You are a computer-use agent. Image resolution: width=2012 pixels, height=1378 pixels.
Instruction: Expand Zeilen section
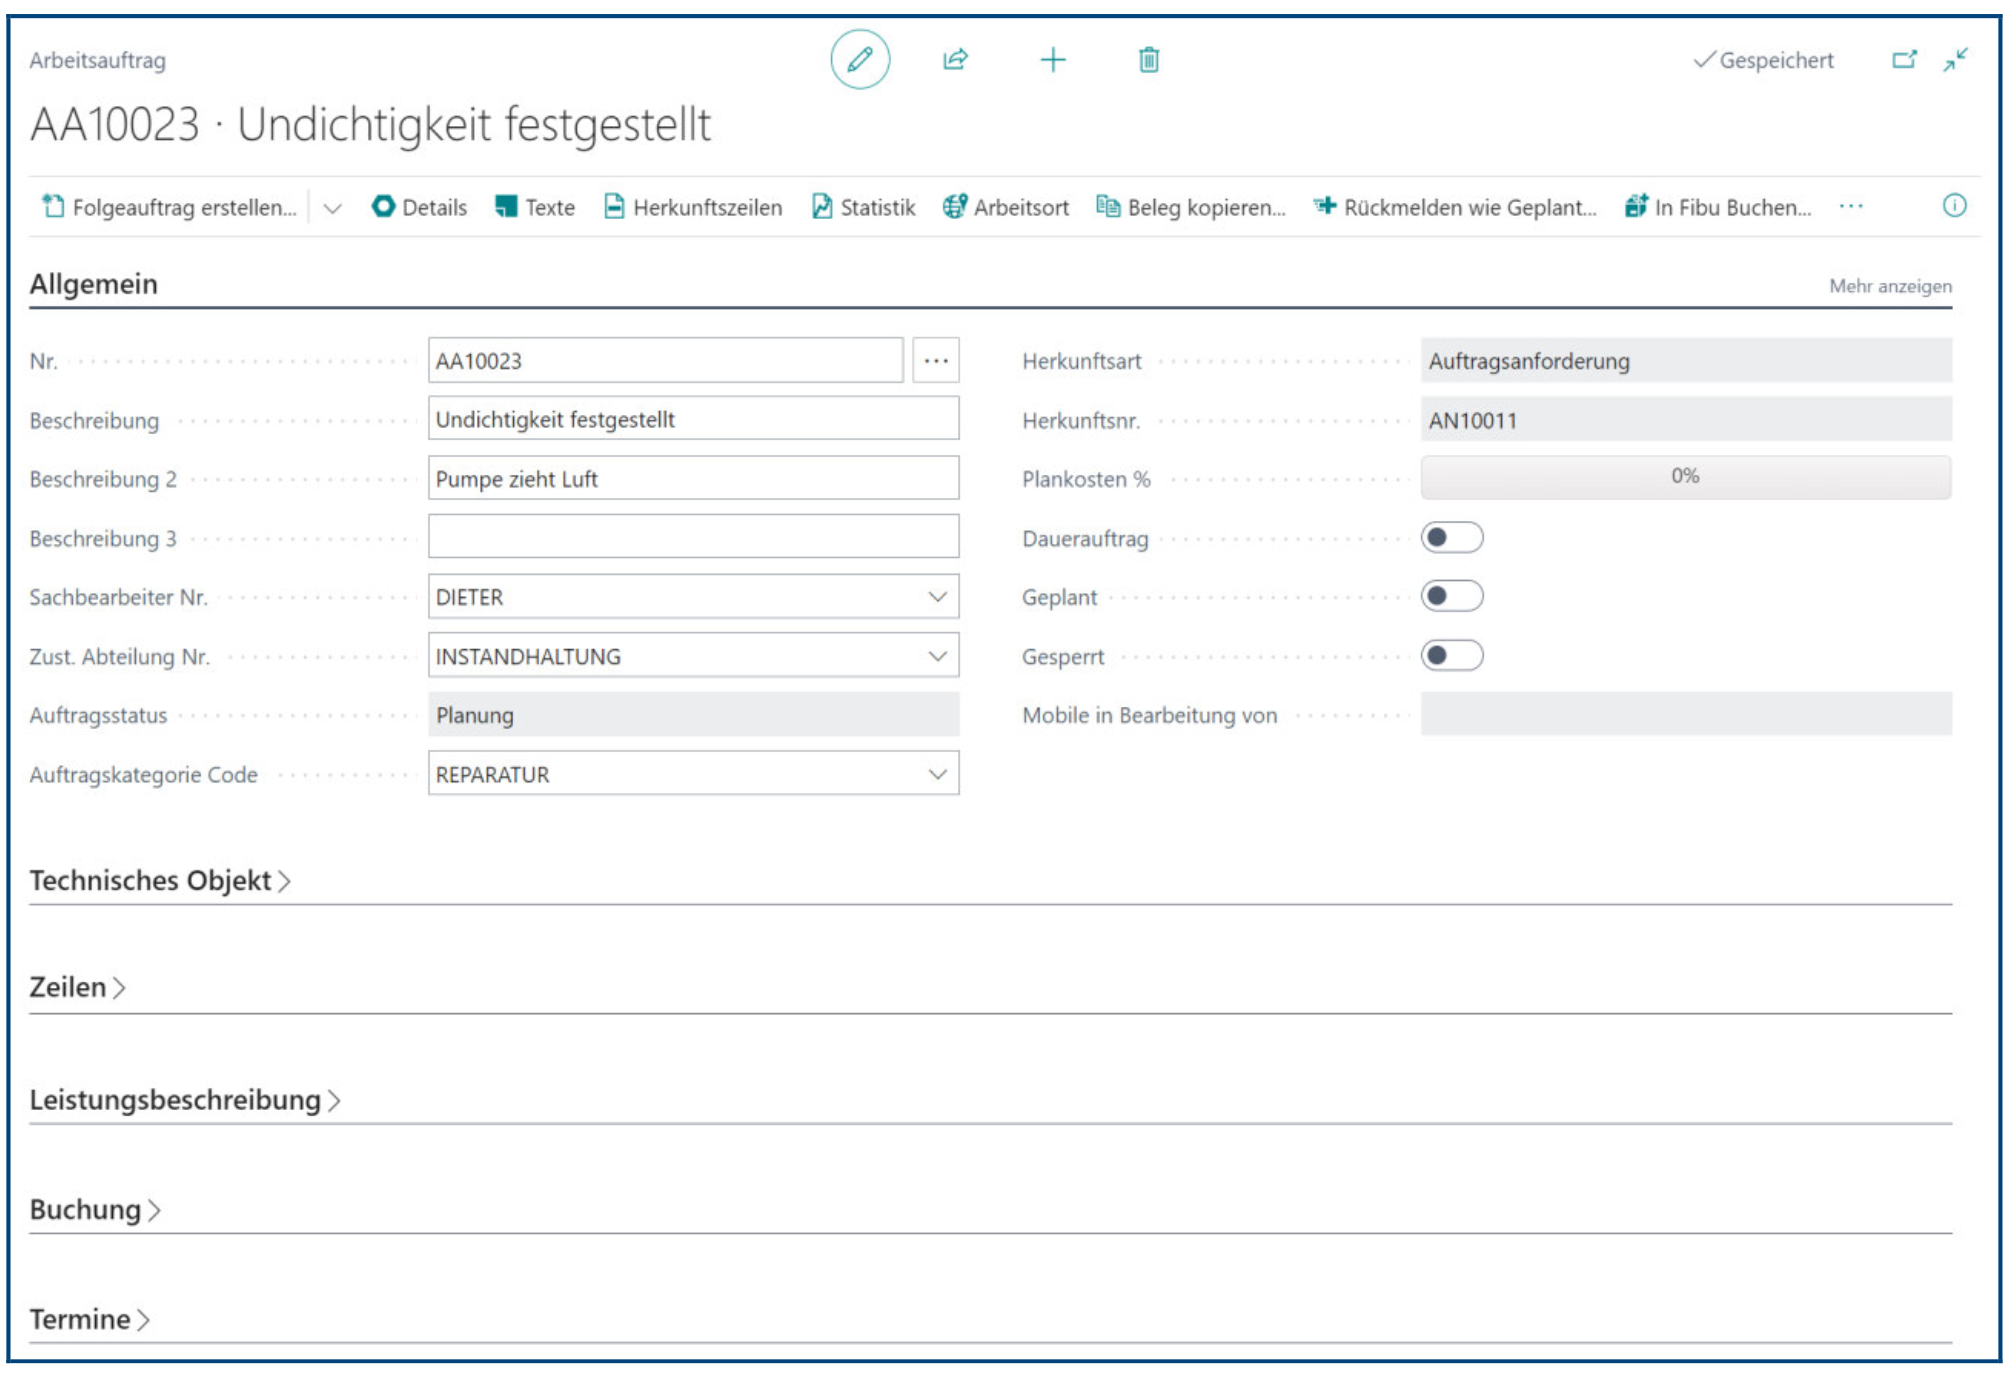click(x=77, y=987)
